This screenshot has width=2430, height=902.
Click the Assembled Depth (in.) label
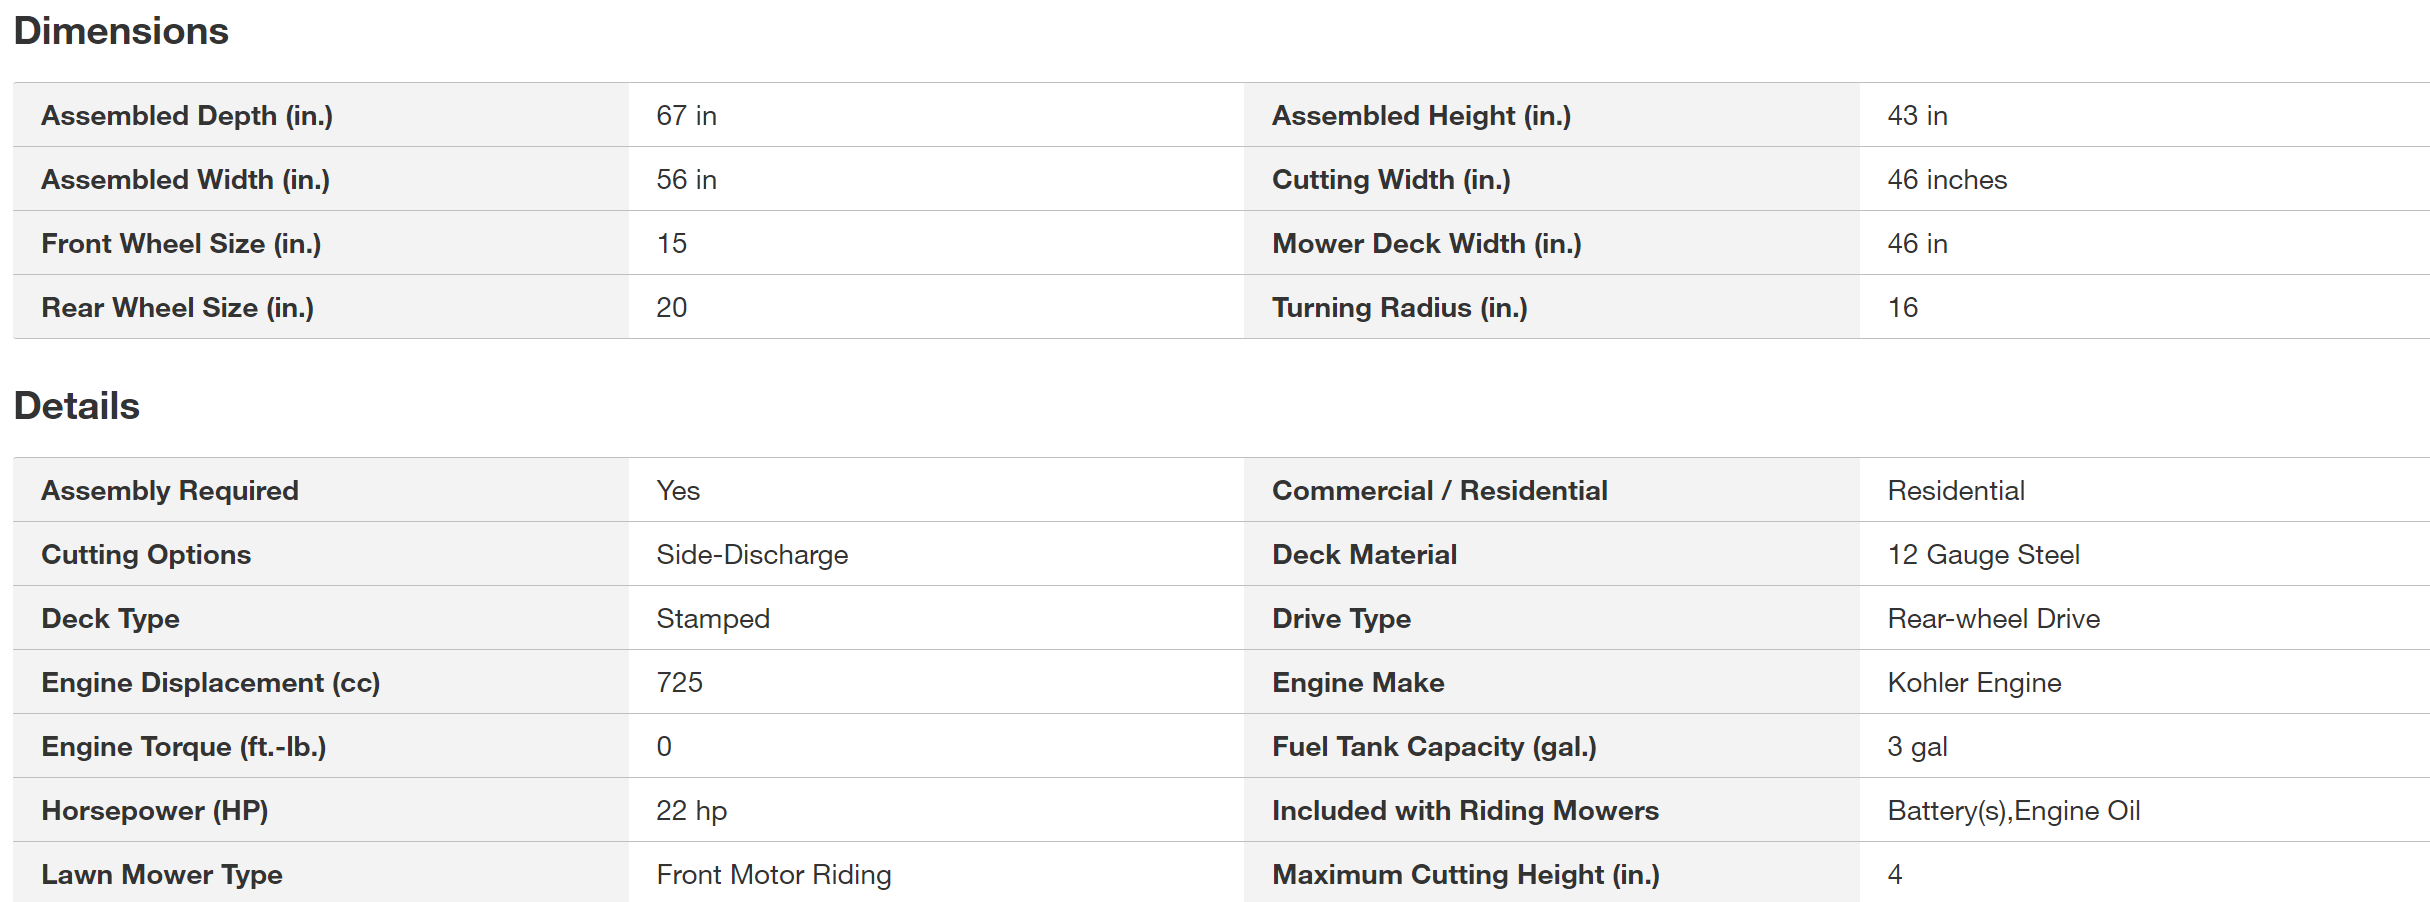pos(187,116)
